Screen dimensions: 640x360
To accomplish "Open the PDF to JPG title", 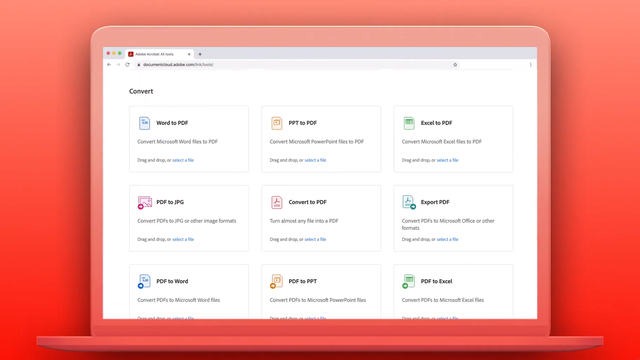I will click(x=170, y=202).
